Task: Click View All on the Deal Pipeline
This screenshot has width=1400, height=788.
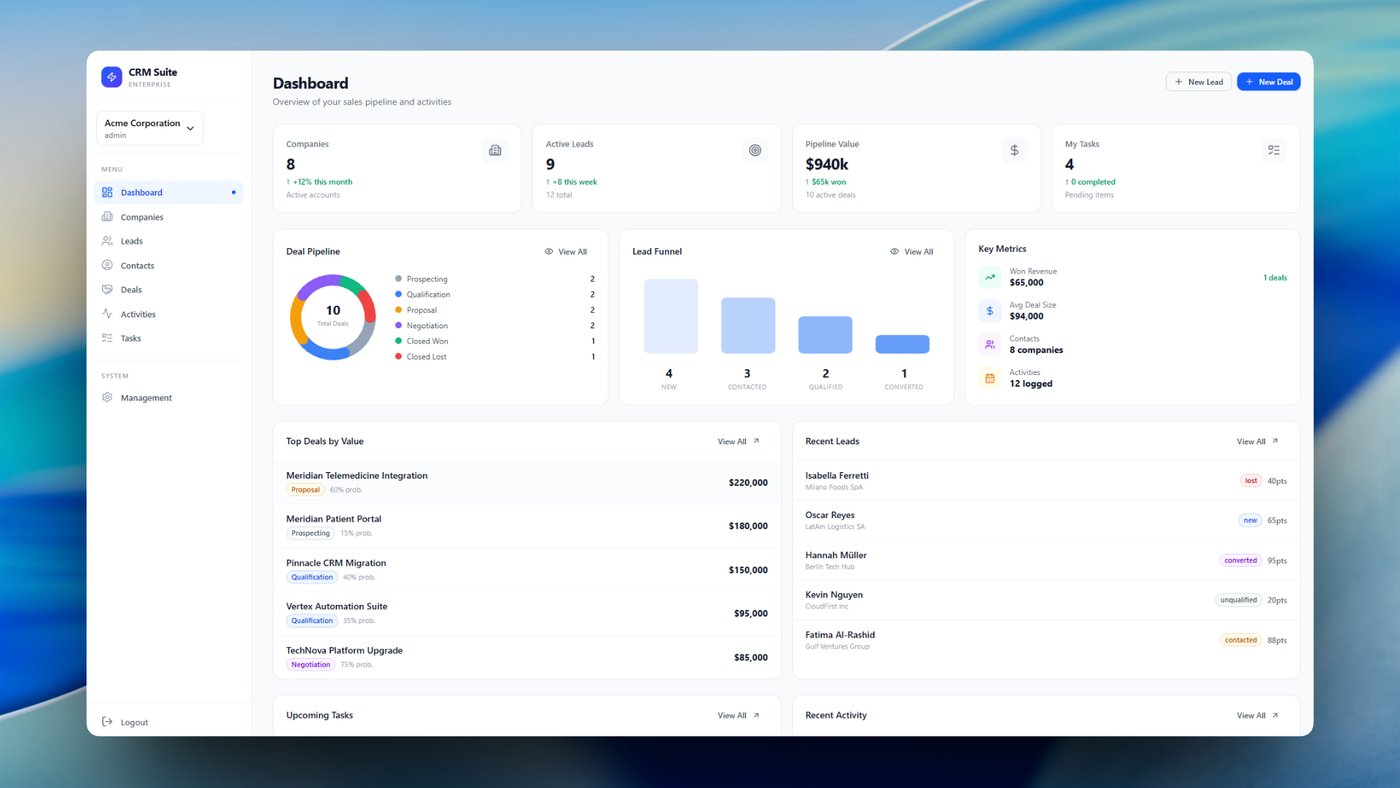Action: click(567, 251)
